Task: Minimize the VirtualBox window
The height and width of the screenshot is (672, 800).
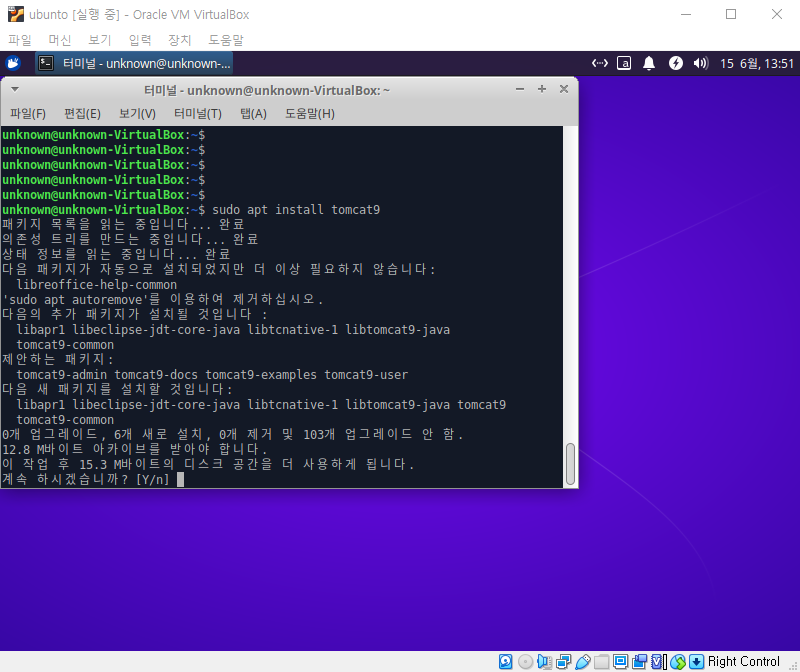Action: (x=686, y=14)
